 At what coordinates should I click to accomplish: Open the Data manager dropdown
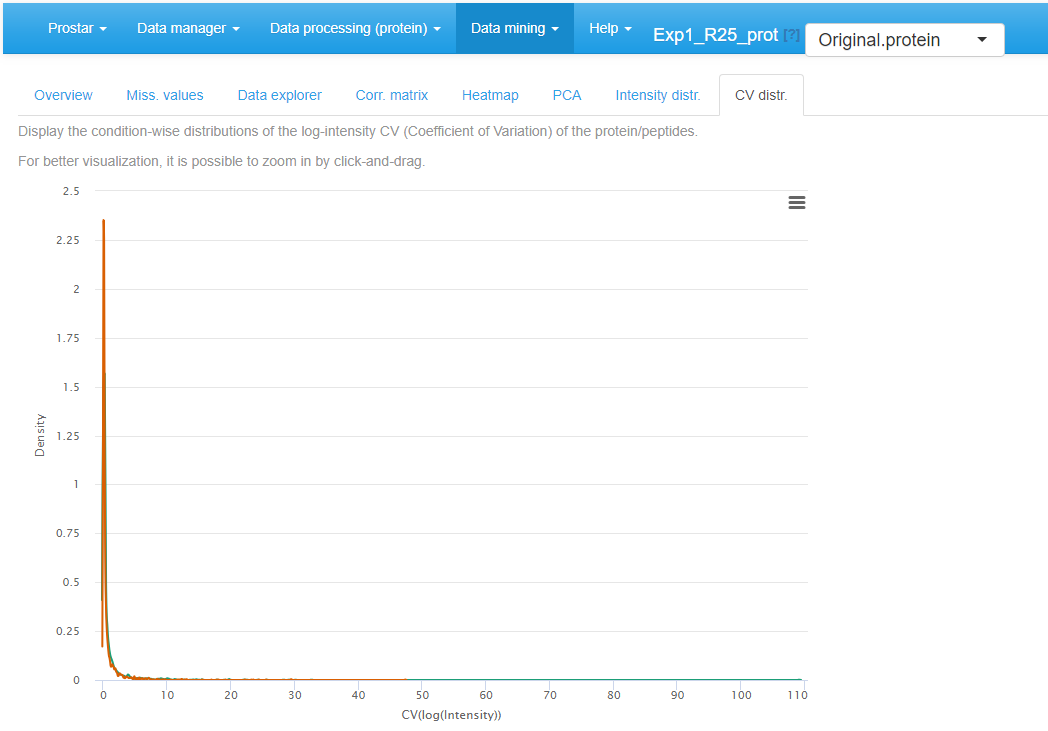pos(188,28)
